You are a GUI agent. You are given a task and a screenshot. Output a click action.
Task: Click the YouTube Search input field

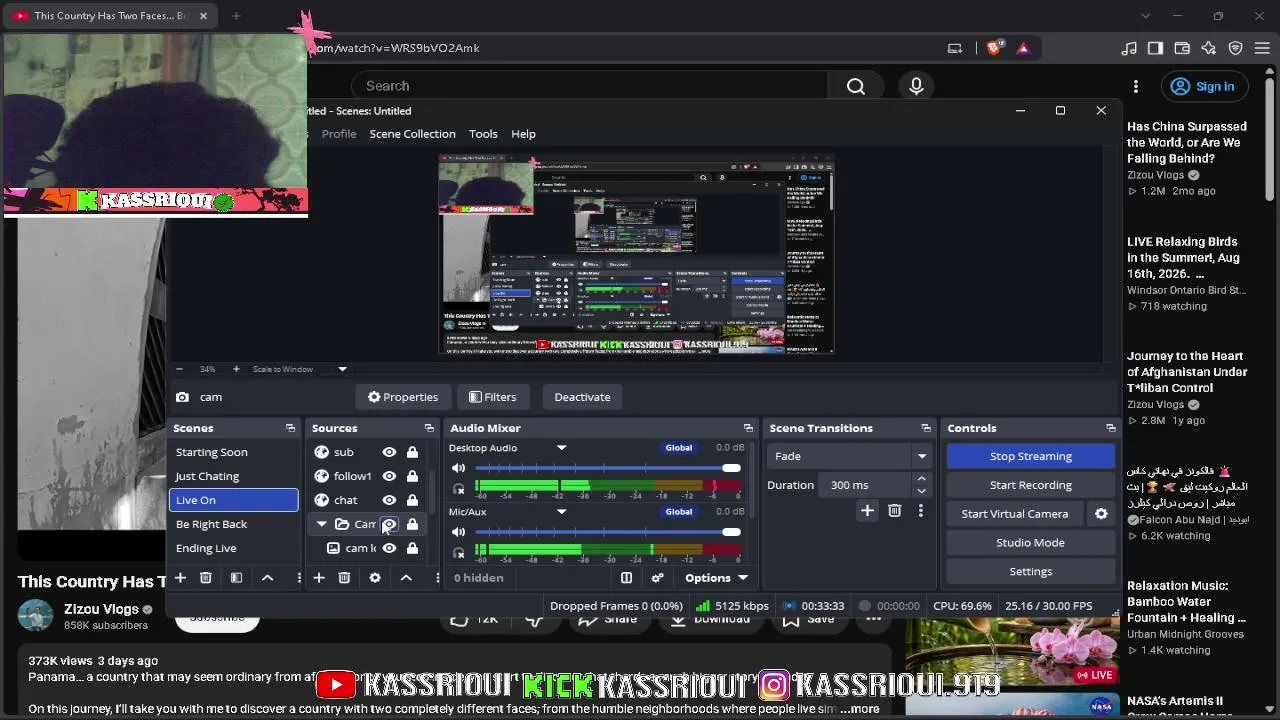click(x=590, y=86)
